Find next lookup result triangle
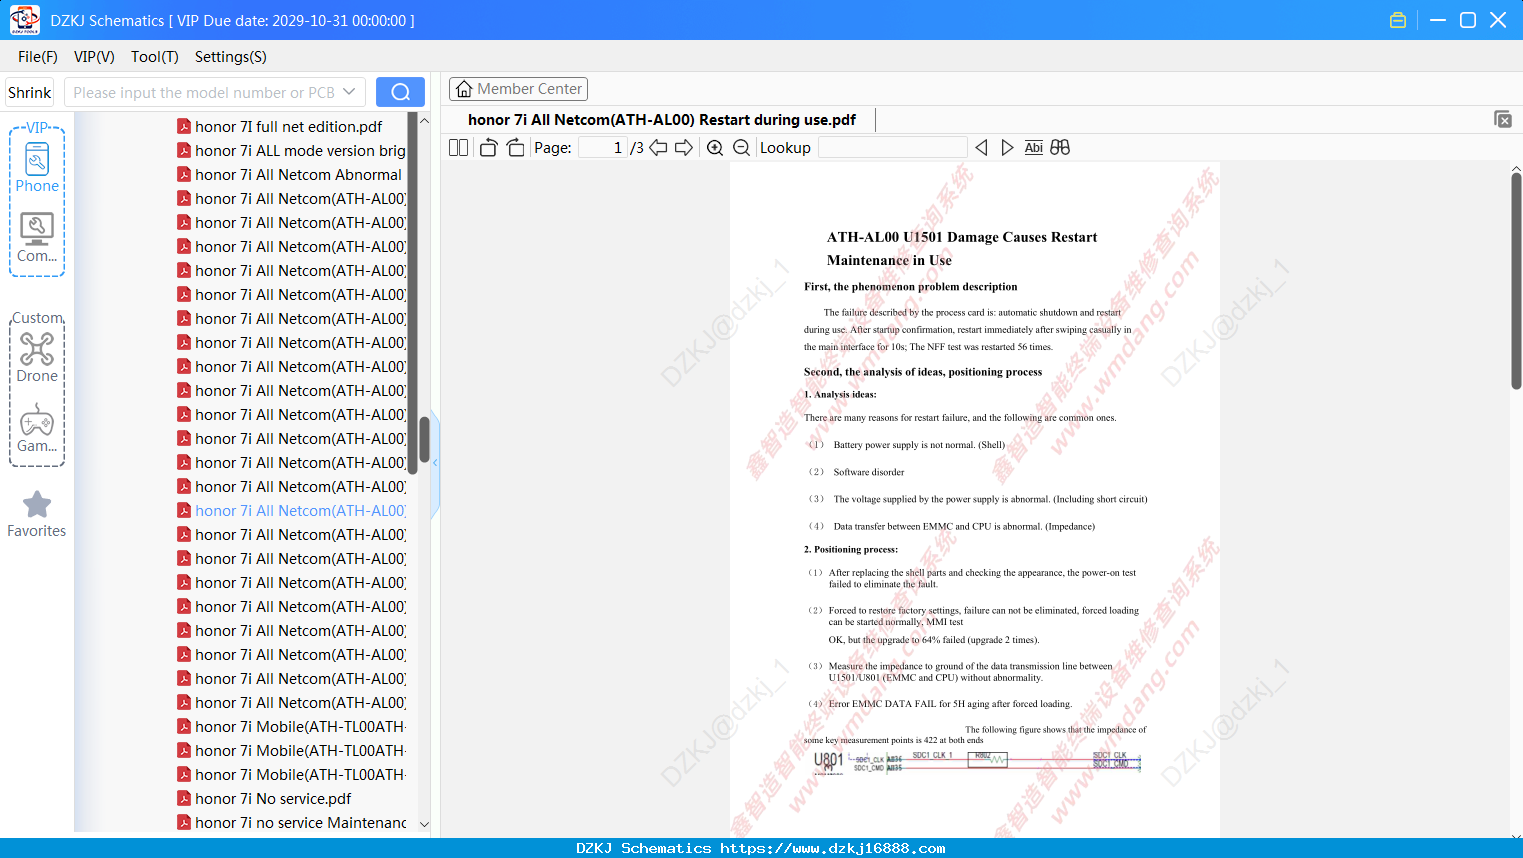 coord(1007,148)
